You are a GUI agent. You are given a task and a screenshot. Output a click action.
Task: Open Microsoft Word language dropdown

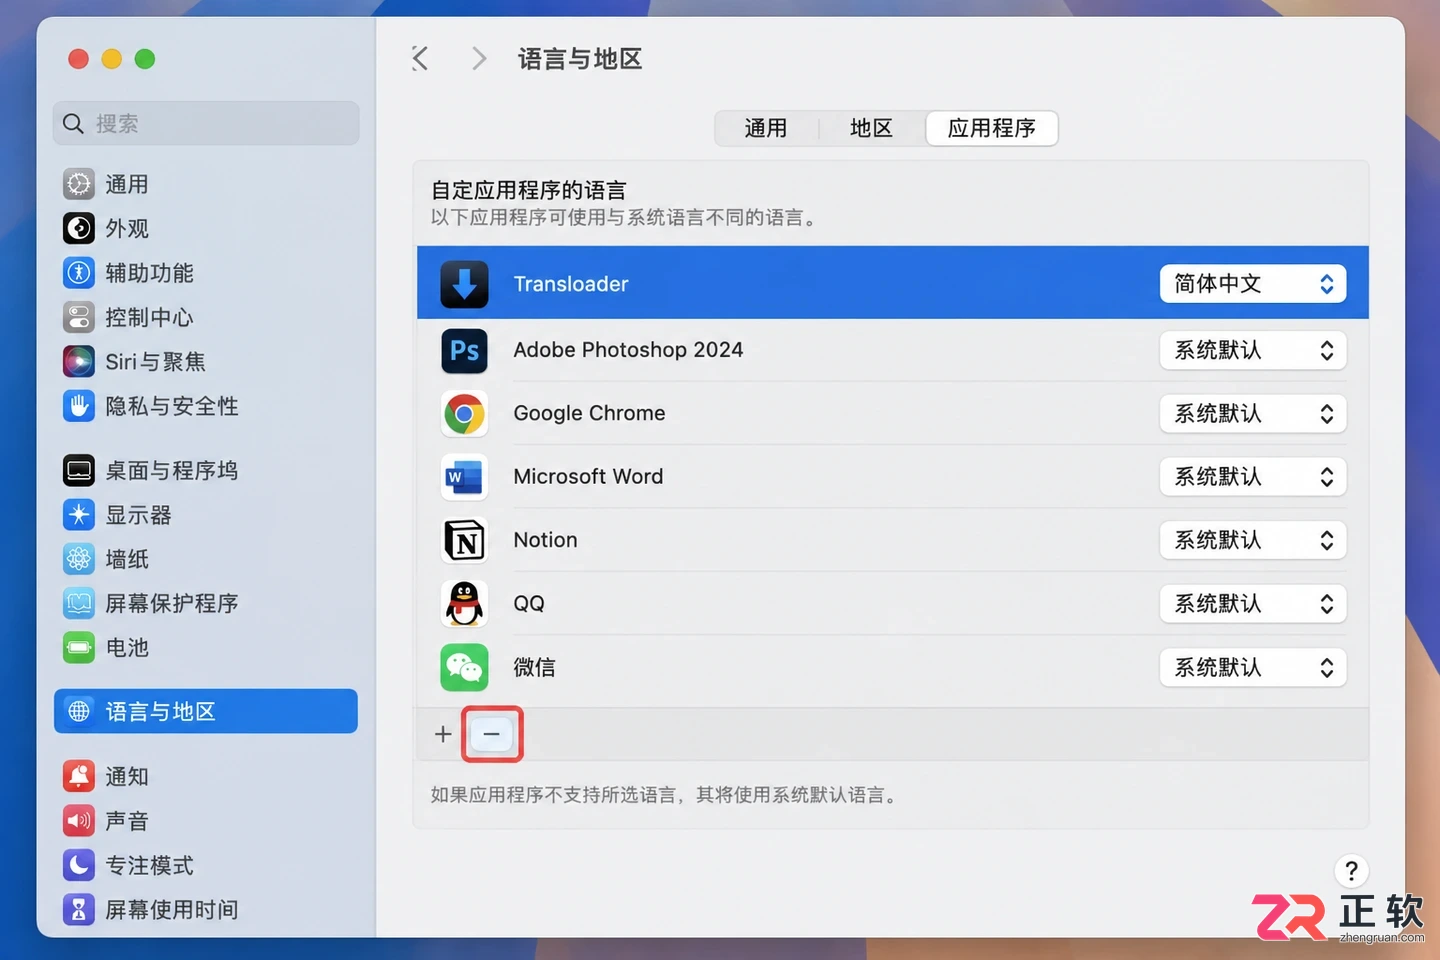[1253, 477]
